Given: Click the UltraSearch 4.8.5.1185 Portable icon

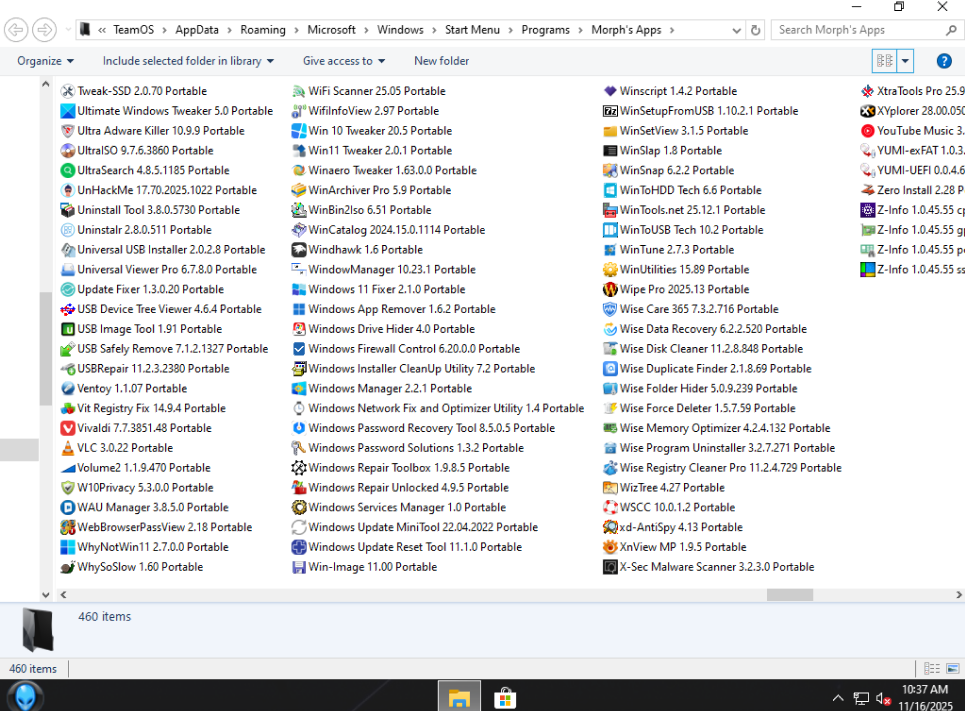Looking at the screenshot, I should coord(68,171).
